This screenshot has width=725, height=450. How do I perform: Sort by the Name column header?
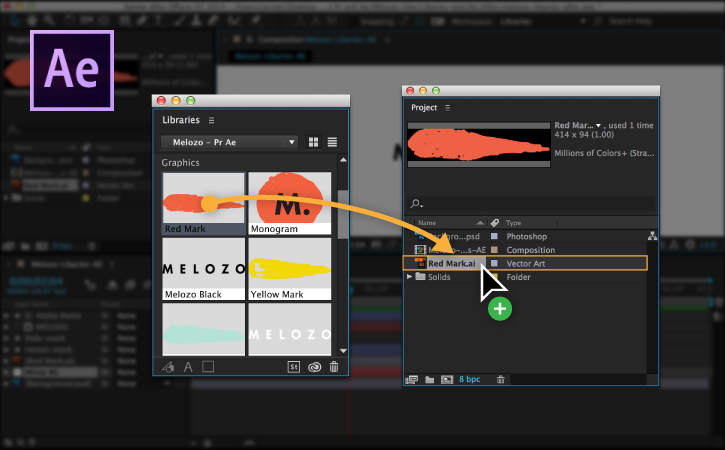[427, 223]
